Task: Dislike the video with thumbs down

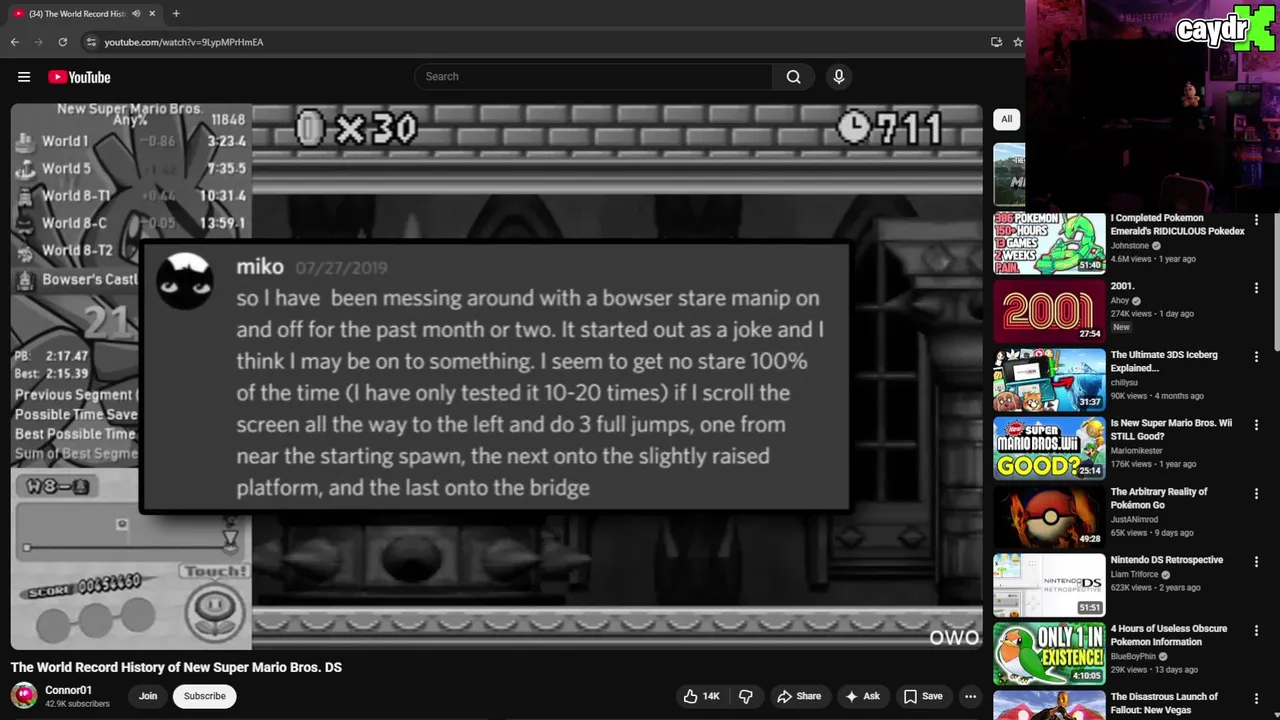Action: pos(745,696)
